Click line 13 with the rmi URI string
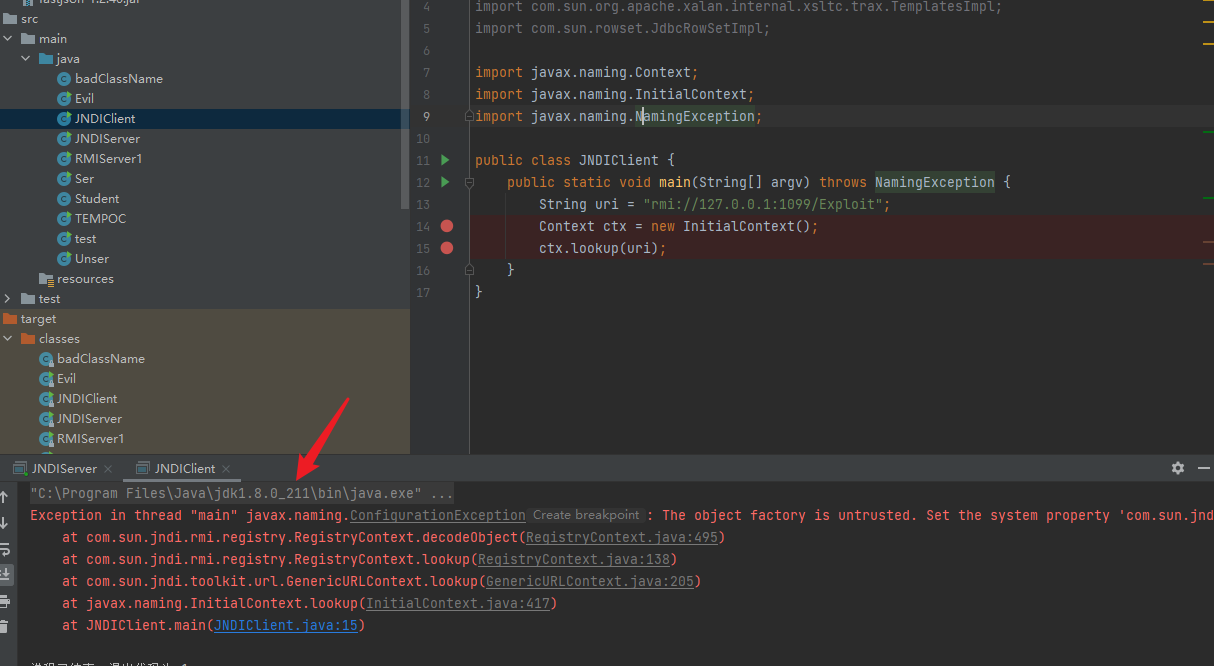Image resolution: width=1214 pixels, height=666 pixels. coord(714,204)
